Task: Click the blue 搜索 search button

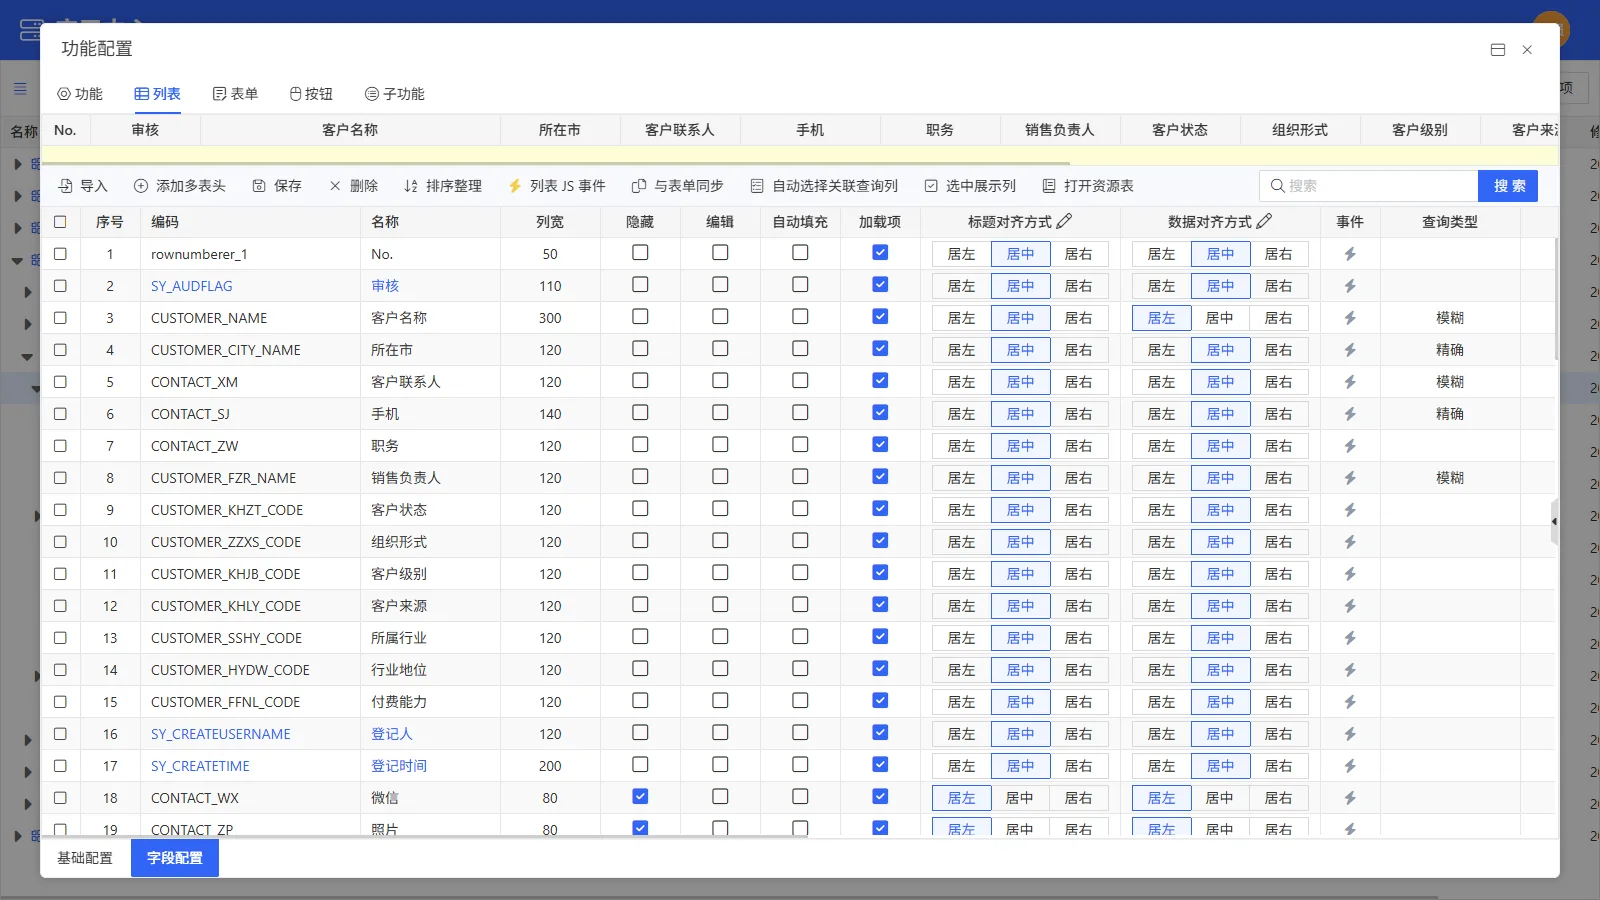Action: pyautogui.click(x=1508, y=186)
